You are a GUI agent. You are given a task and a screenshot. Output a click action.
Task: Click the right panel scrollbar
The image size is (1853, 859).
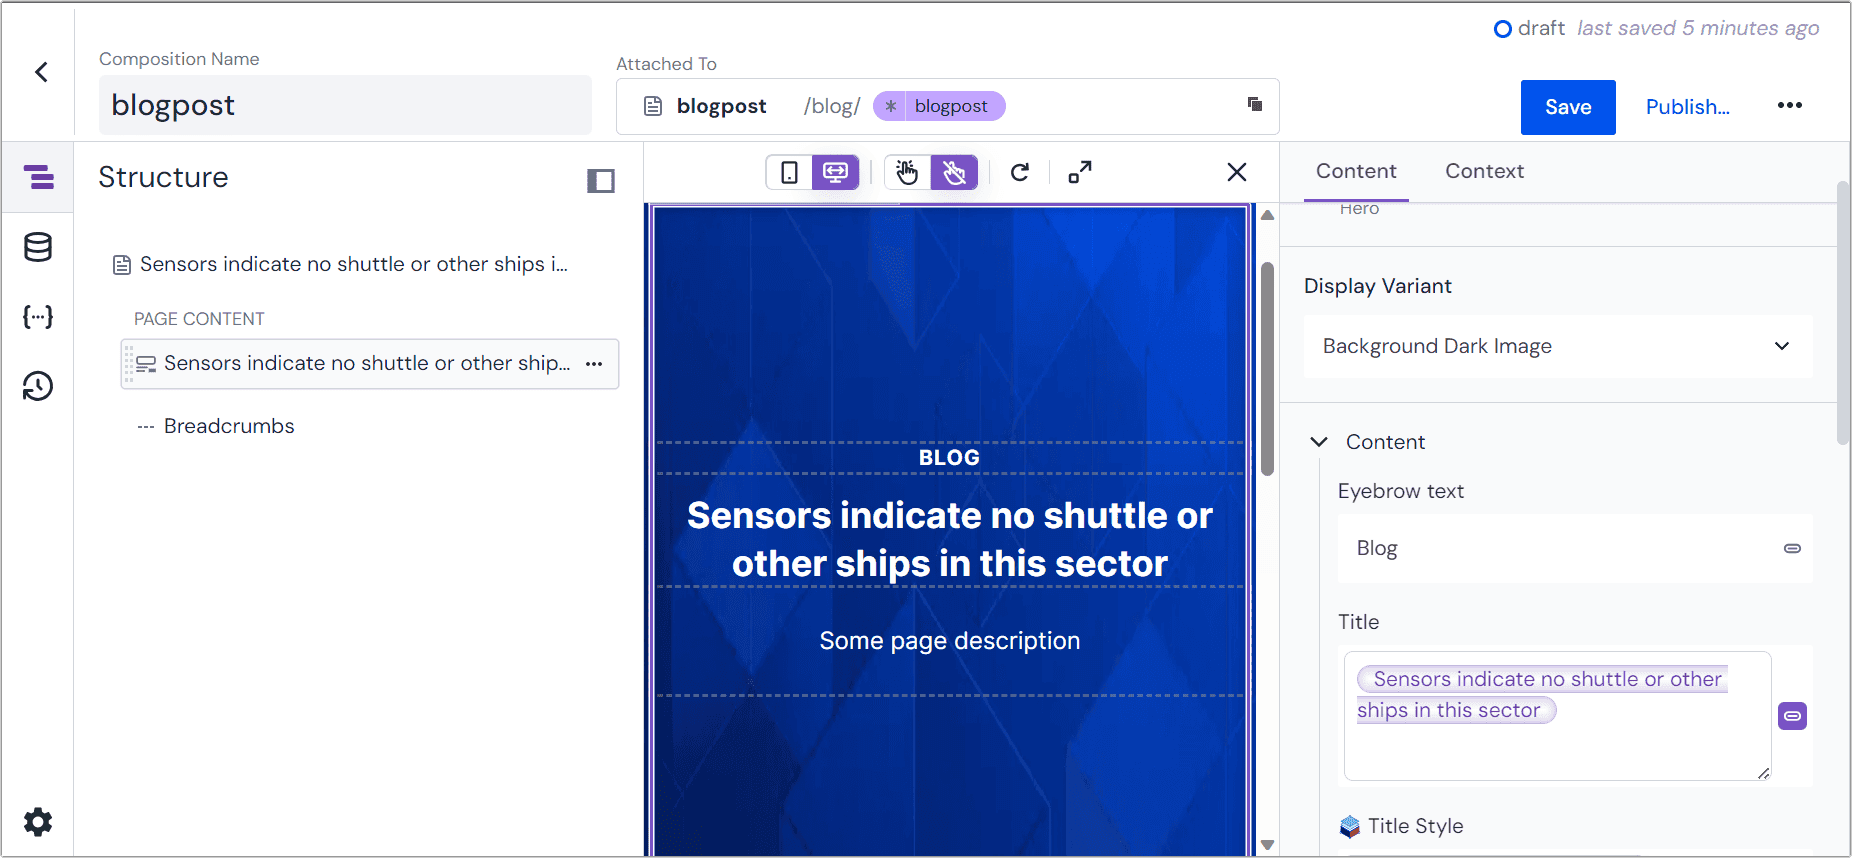click(1843, 312)
